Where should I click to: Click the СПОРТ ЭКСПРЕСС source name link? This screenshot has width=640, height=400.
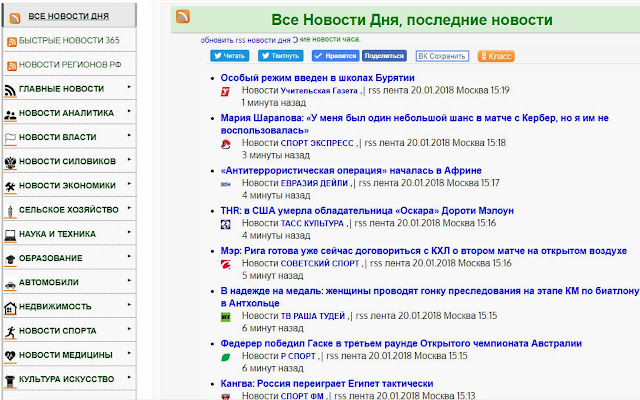317,143
